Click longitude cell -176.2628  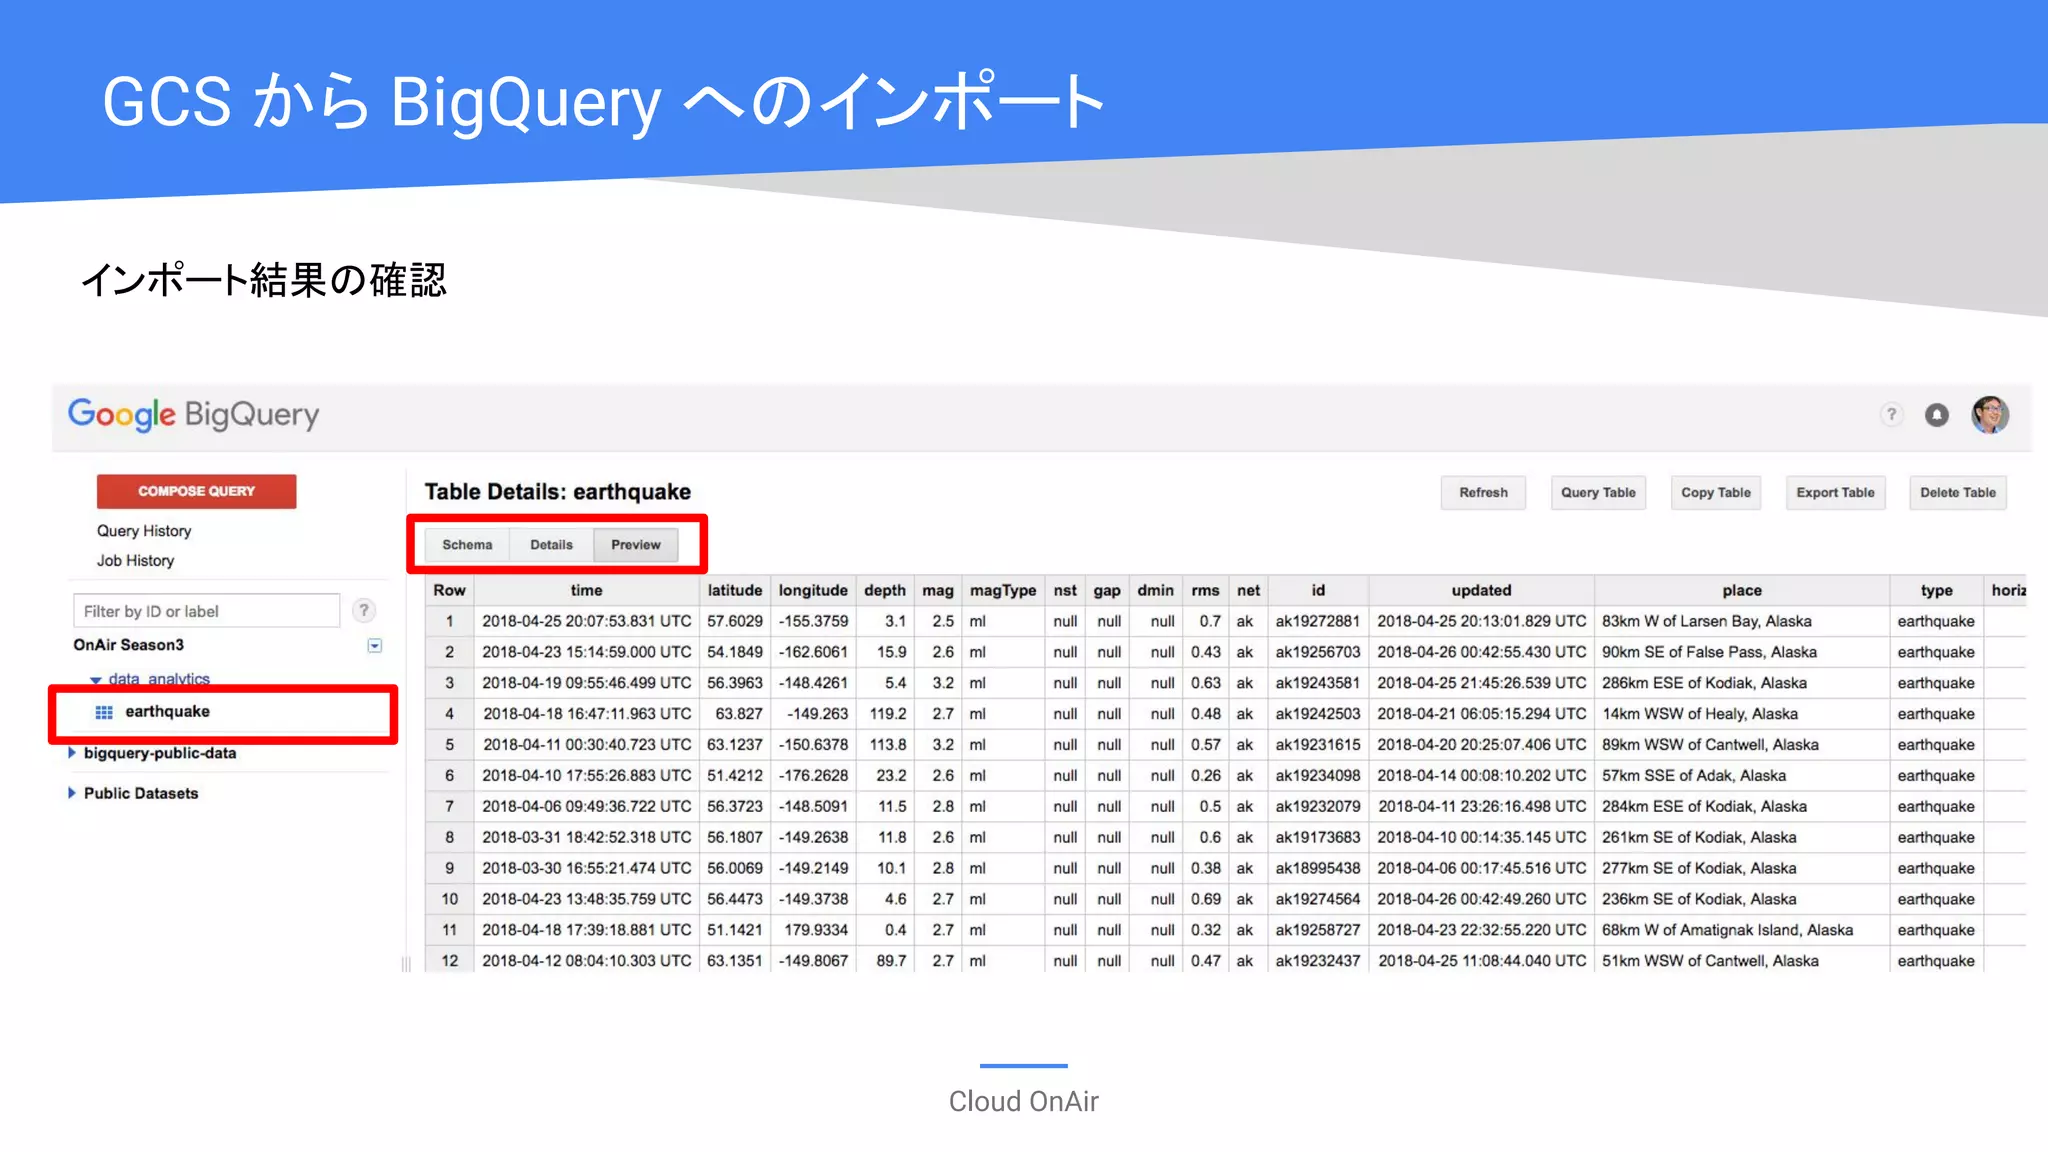click(x=813, y=776)
